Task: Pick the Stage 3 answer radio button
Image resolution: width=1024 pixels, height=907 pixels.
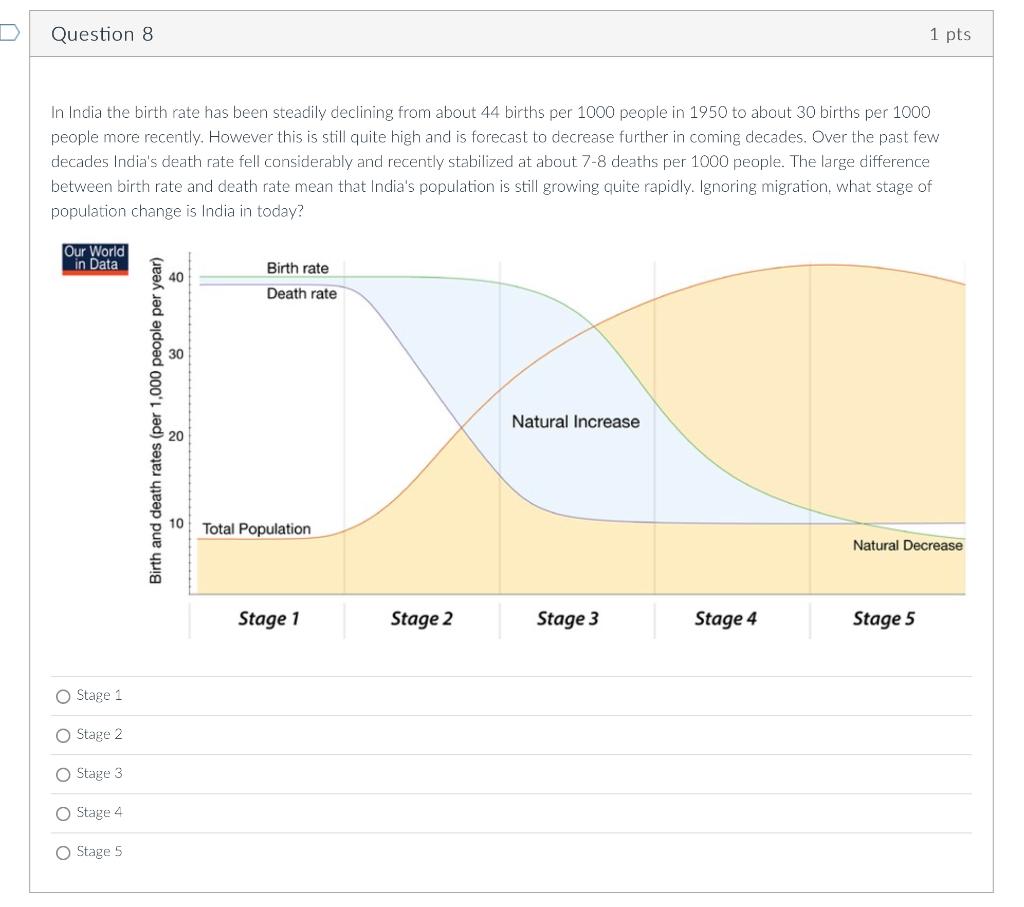Action: point(64,774)
